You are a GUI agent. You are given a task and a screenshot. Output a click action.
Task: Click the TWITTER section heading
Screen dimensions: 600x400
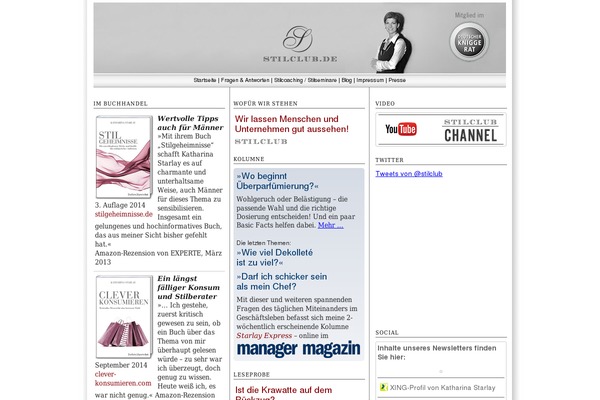coord(389,160)
